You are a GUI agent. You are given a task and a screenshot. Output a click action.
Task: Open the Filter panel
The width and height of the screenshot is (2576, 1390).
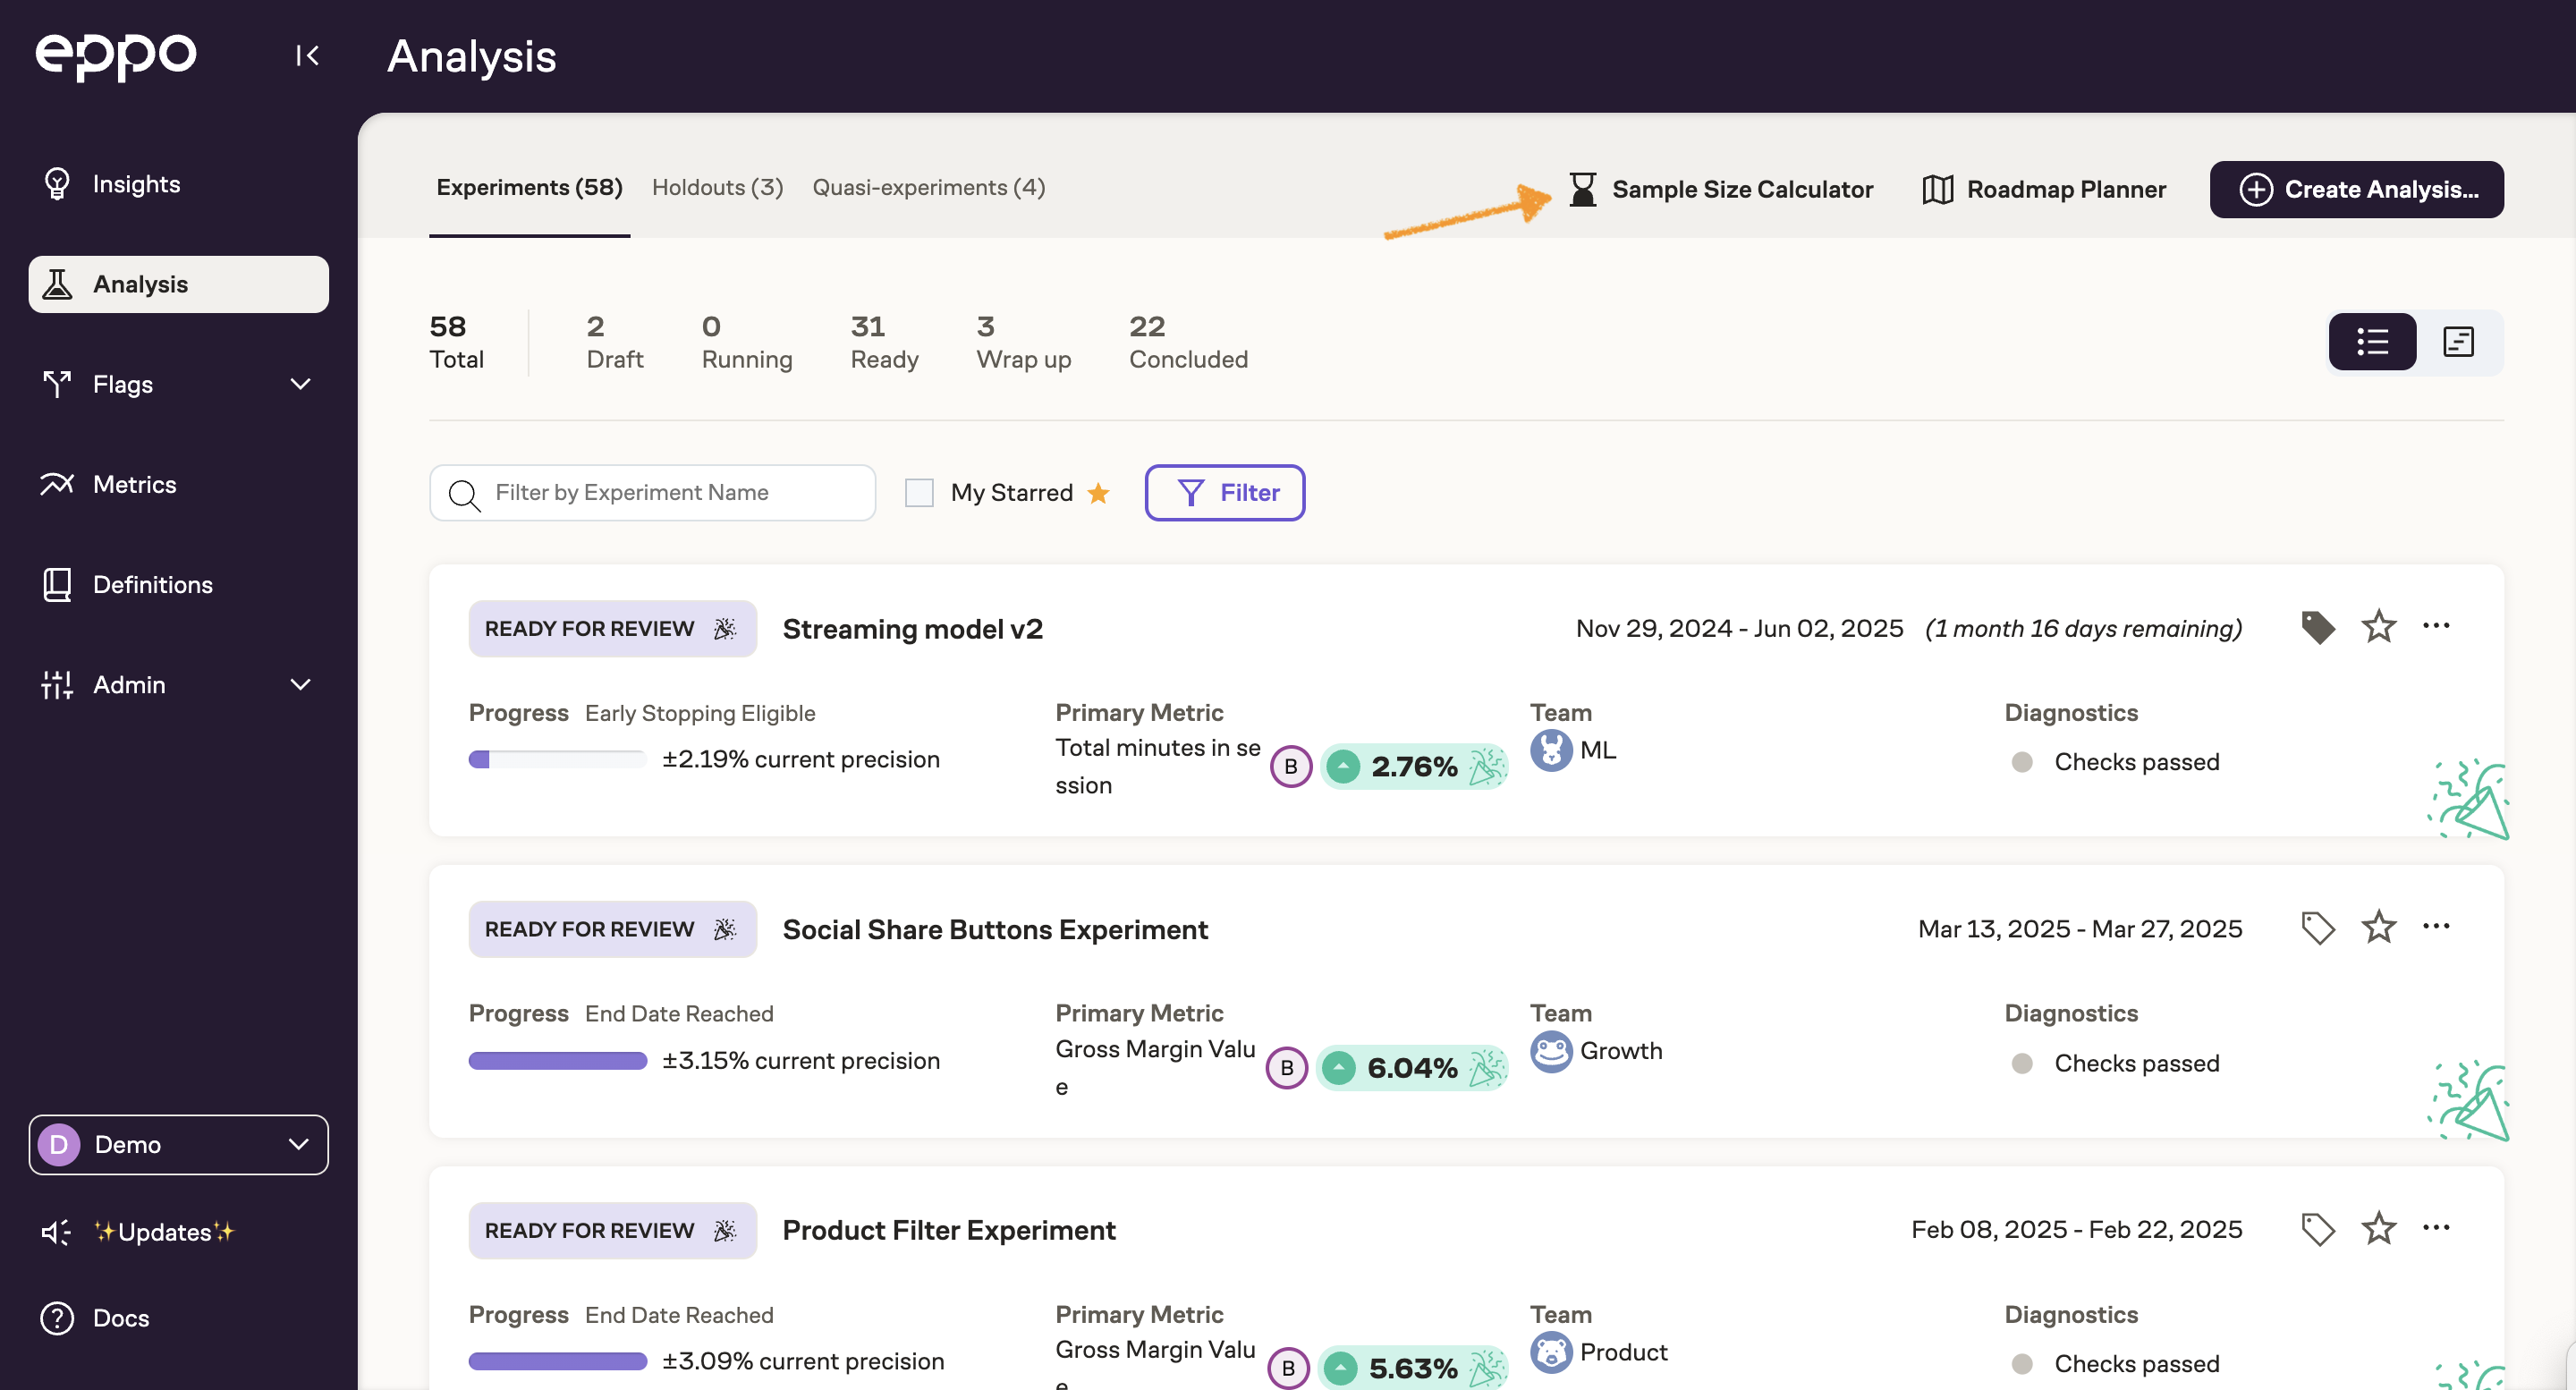[1224, 492]
